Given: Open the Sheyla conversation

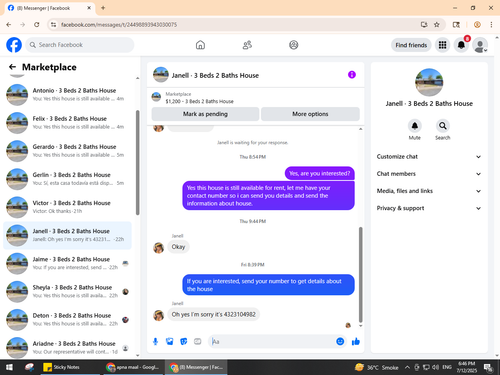Looking at the screenshot, I should (67, 291).
